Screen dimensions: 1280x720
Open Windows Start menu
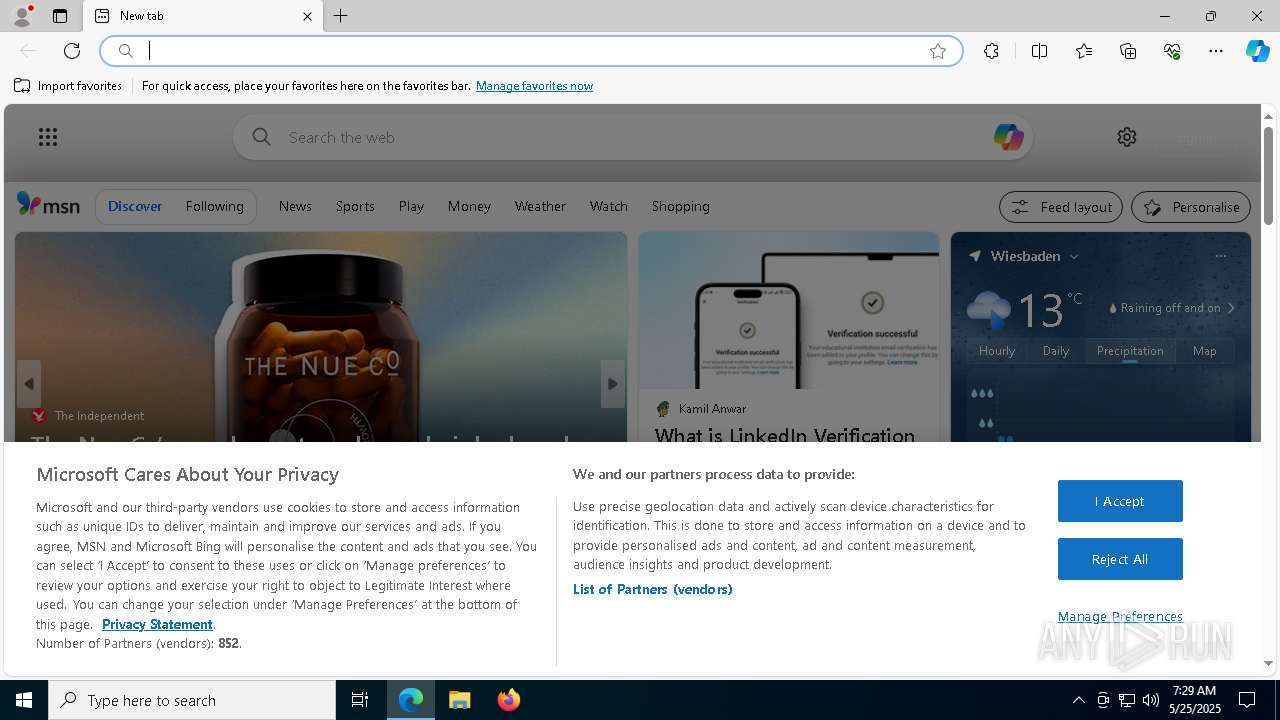click(x=24, y=700)
